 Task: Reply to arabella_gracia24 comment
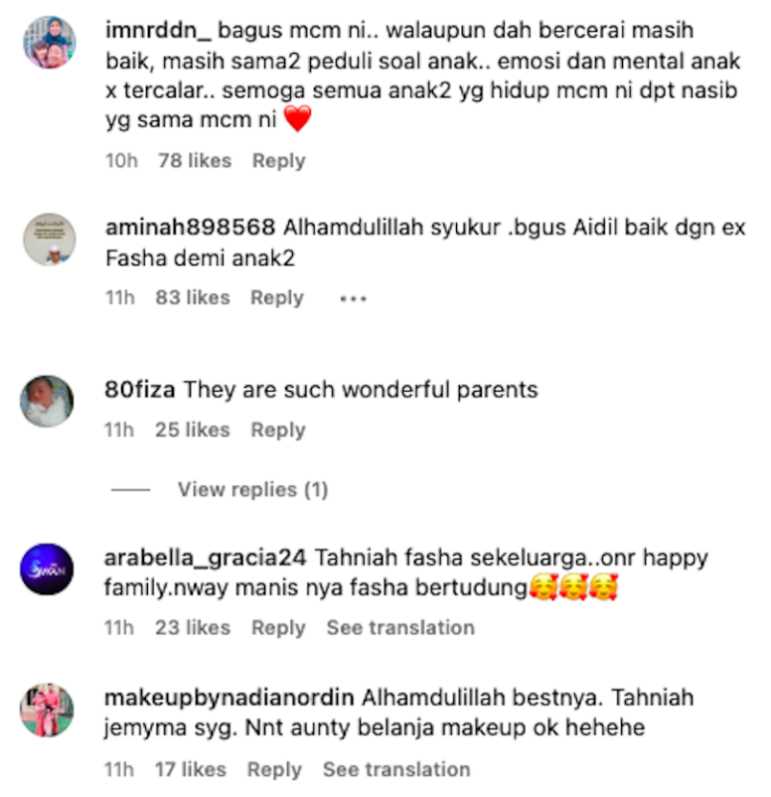pyautogui.click(x=279, y=628)
